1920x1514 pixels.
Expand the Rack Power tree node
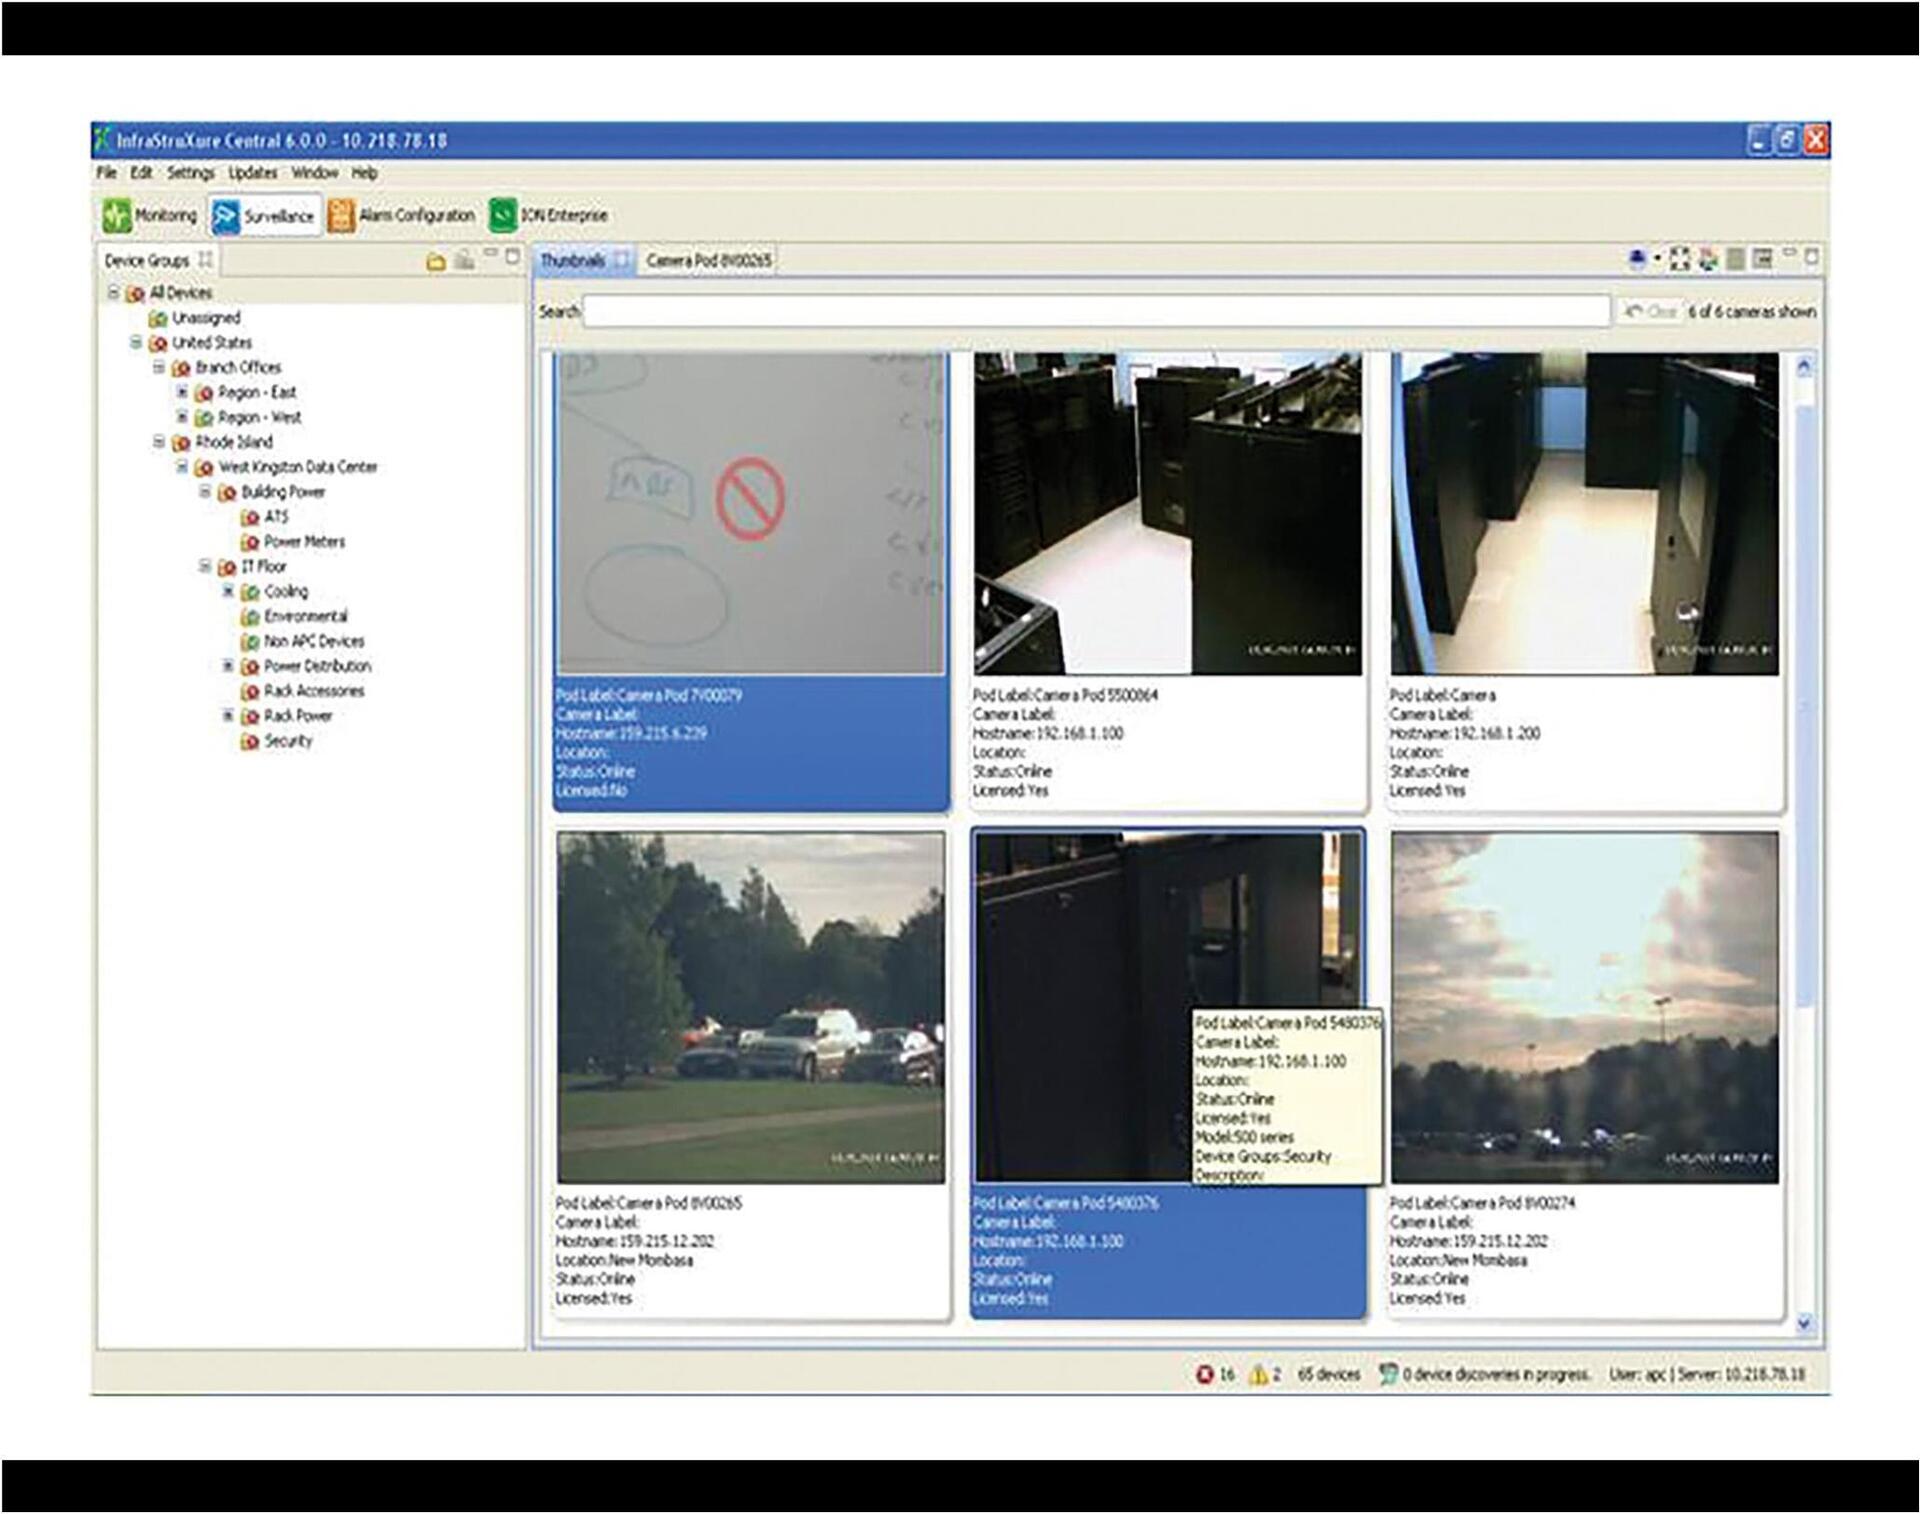pyautogui.click(x=228, y=715)
